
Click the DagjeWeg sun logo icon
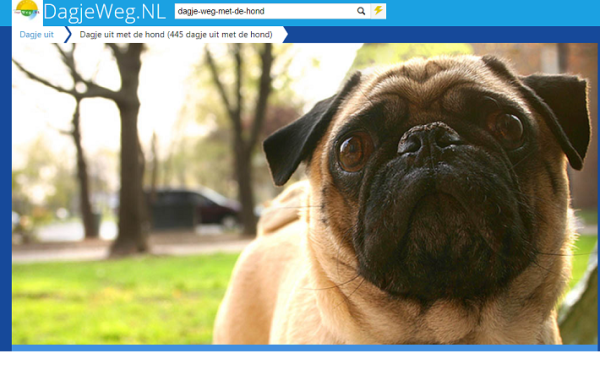tap(27, 9)
